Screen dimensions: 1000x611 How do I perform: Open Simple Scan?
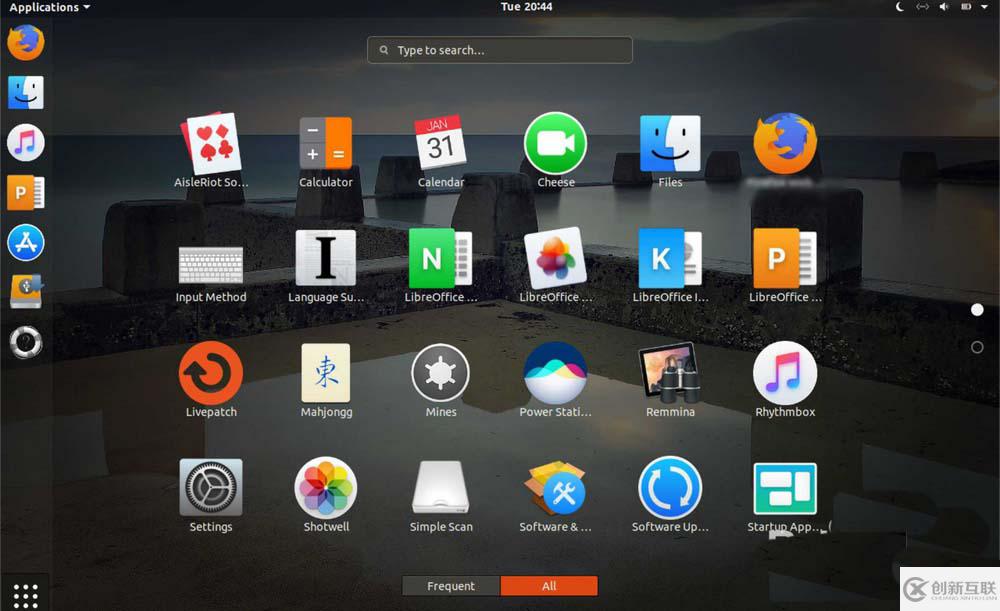[x=441, y=487]
